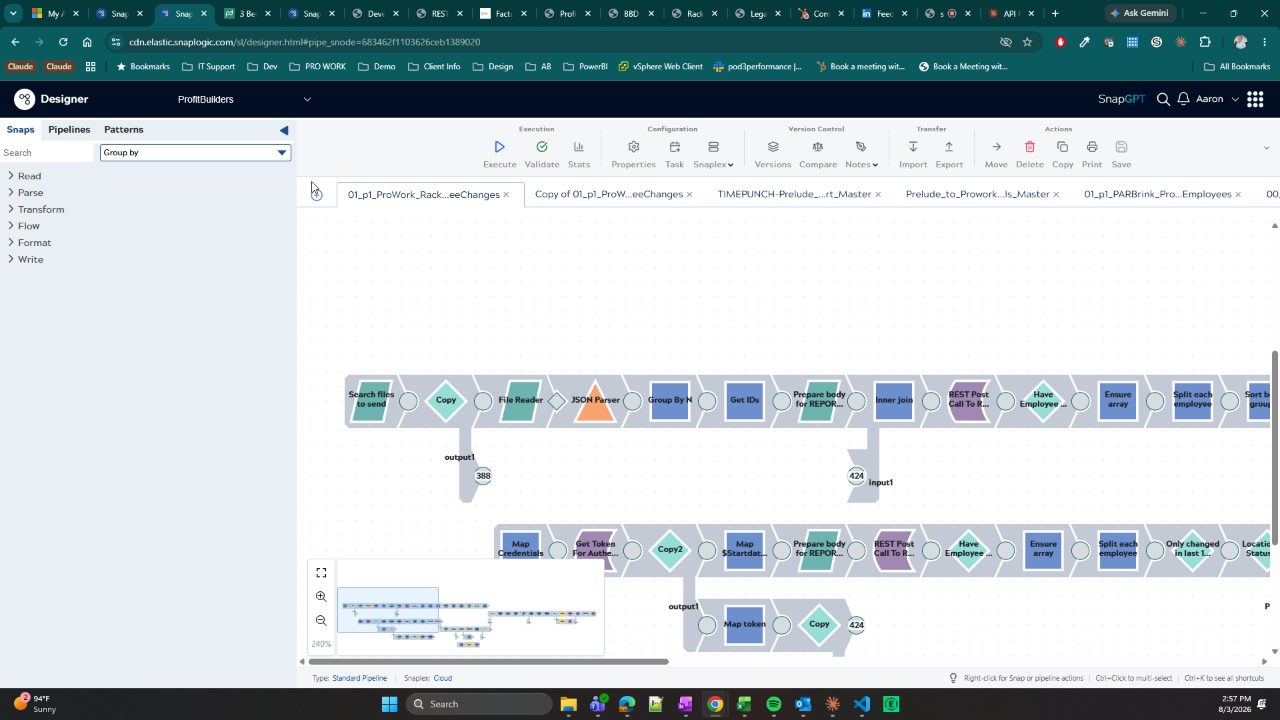Click the Validate checkmark icon
Viewport: 1280px width, 720px height.
[542, 147]
